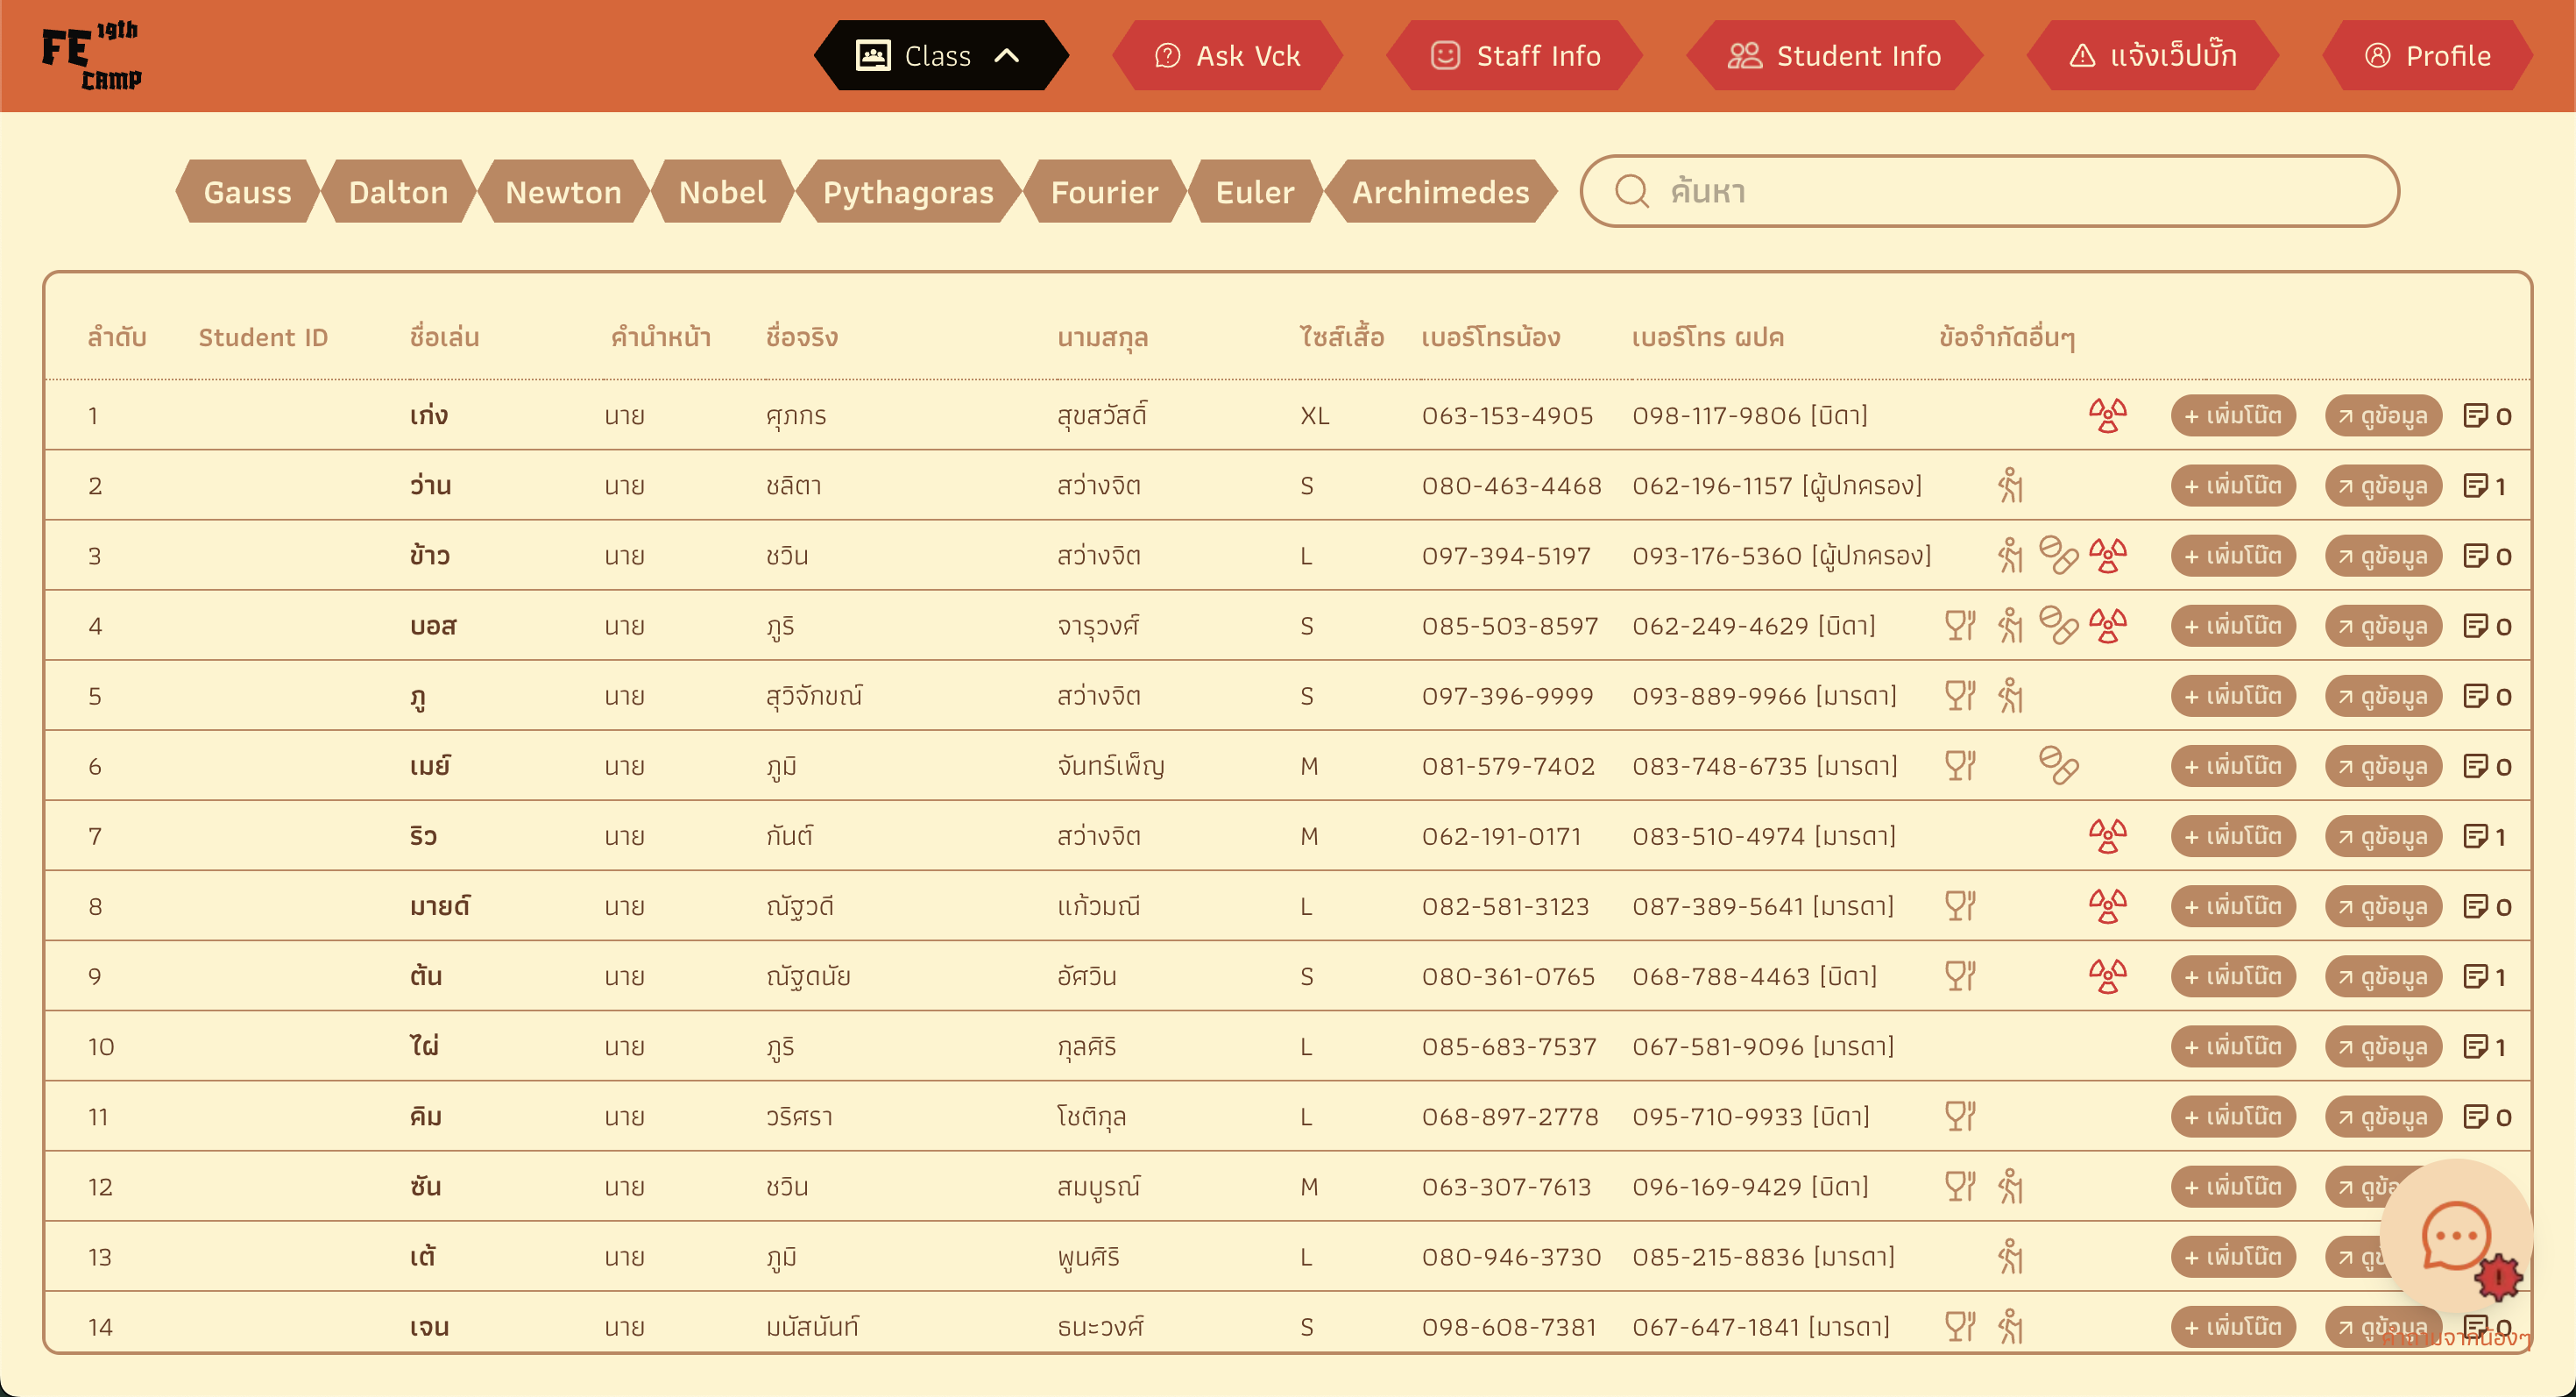Click ดูข้อมูล in คิม's row
Viewport: 2576px width, 1397px height.
point(2383,1116)
